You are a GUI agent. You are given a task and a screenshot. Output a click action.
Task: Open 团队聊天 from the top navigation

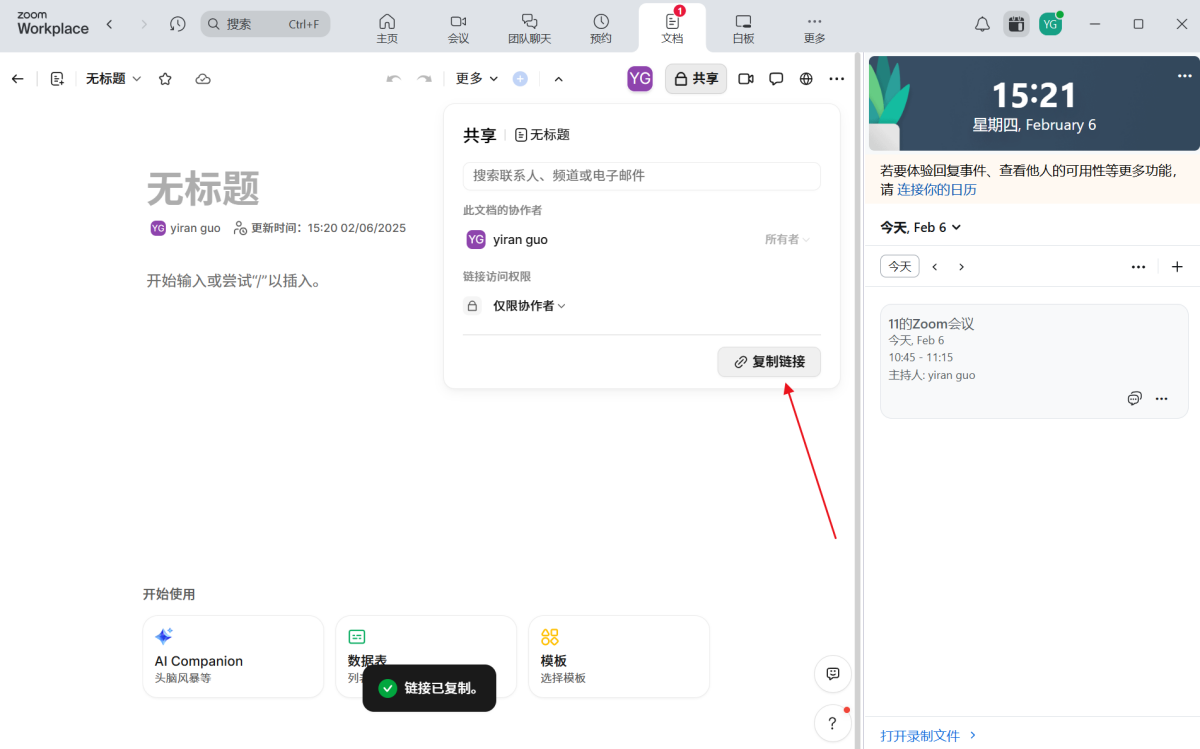[529, 24]
